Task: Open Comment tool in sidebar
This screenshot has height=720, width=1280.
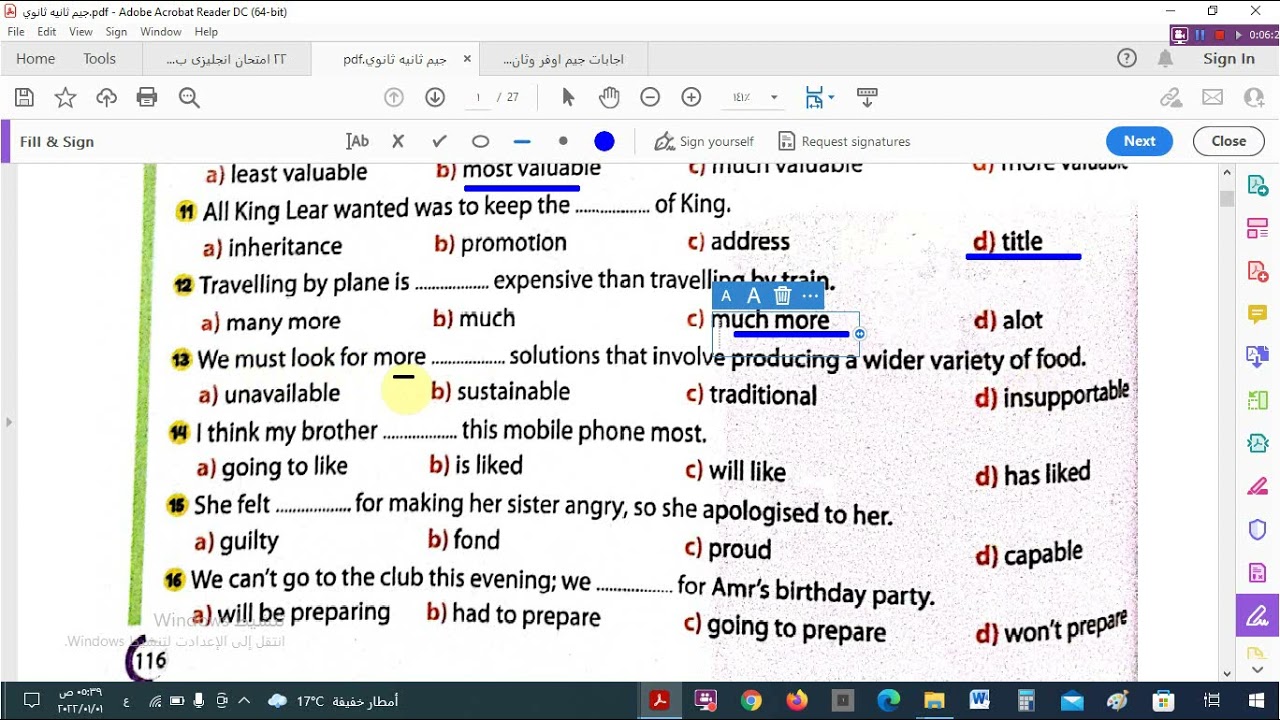Action: (x=1257, y=314)
